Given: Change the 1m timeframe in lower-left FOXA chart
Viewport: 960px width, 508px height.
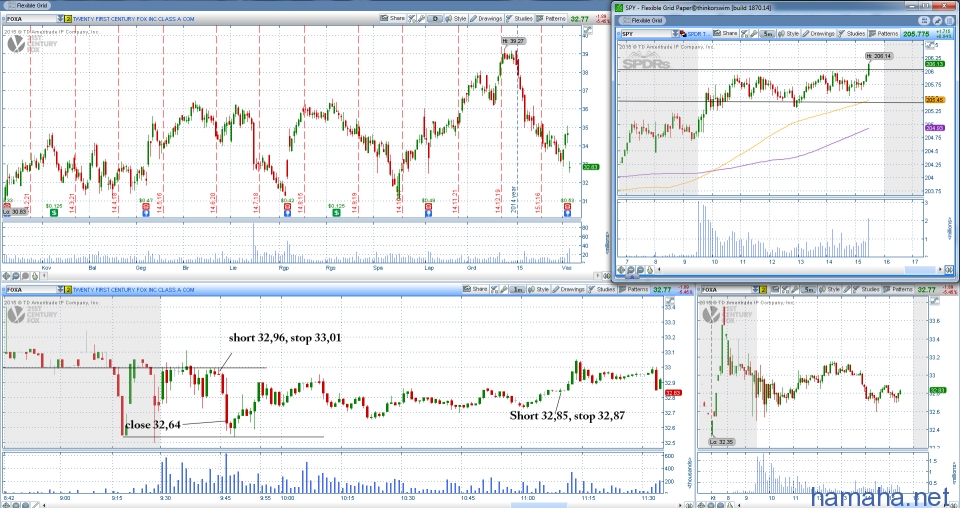Looking at the screenshot, I should pyautogui.click(x=517, y=289).
